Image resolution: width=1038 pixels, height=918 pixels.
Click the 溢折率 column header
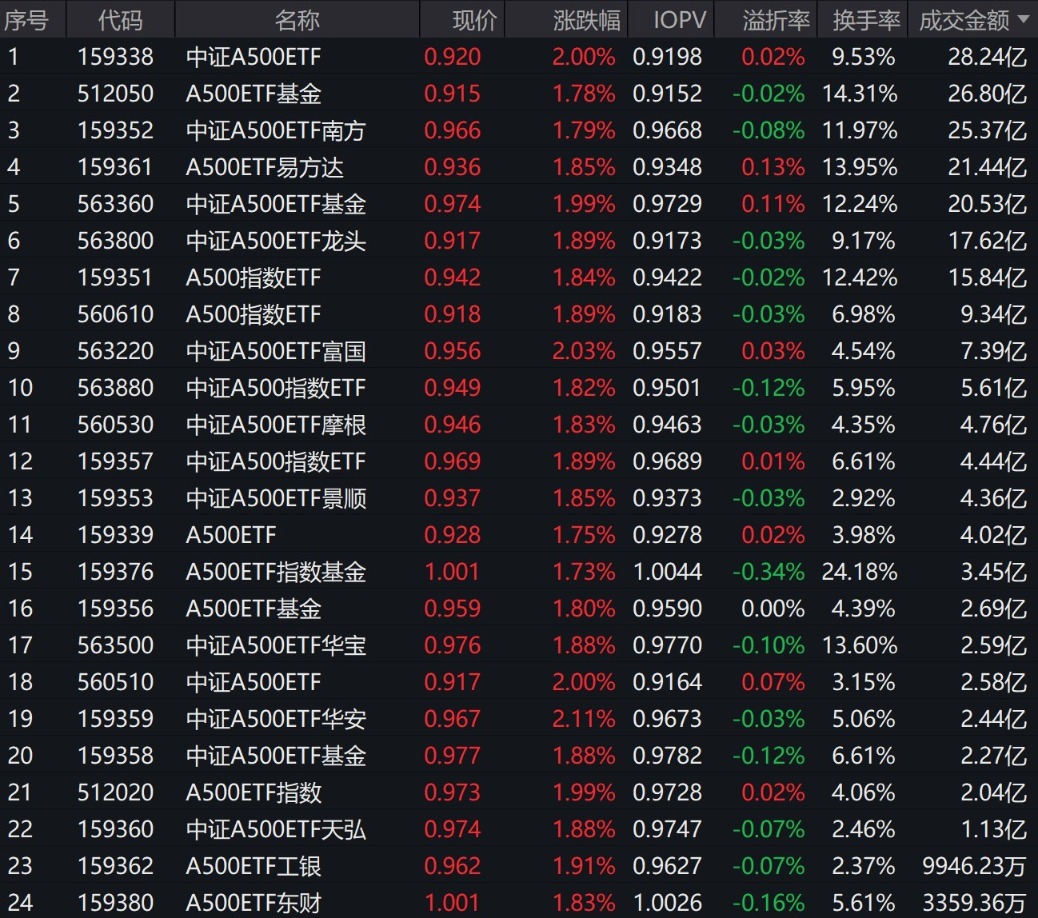[775, 20]
